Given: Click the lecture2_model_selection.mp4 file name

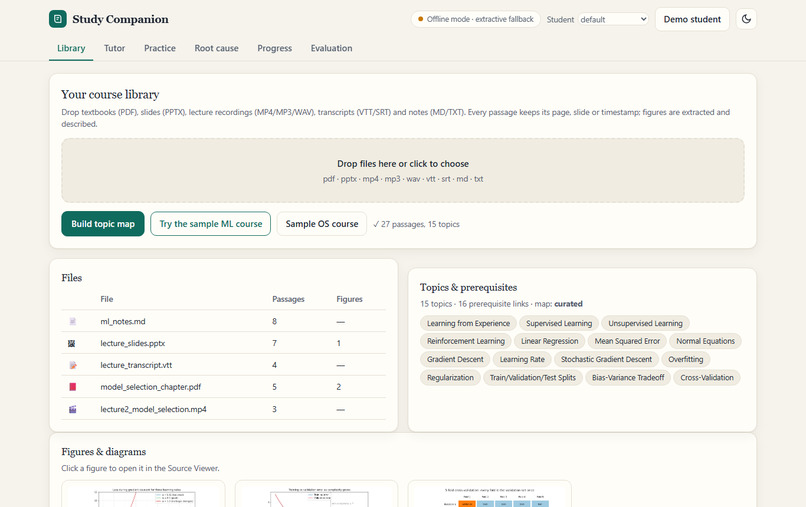Looking at the screenshot, I should (153, 409).
